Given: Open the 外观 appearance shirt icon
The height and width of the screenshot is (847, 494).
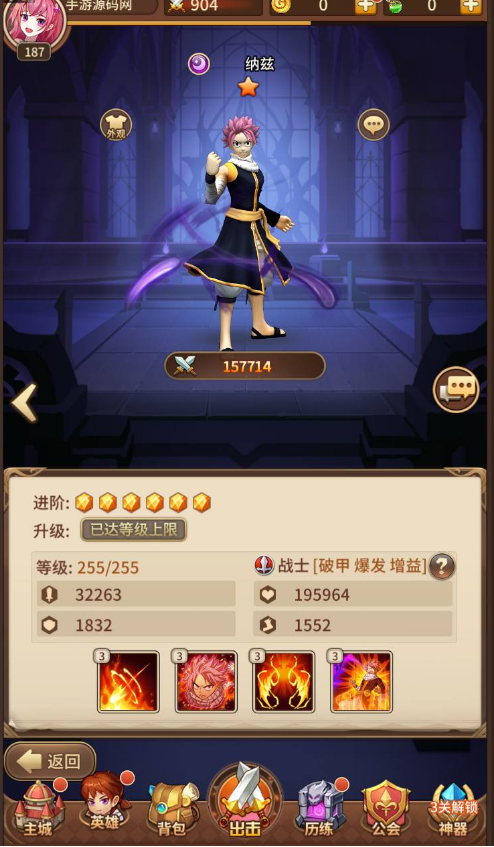Looking at the screenshot, I should coord(116,125).
